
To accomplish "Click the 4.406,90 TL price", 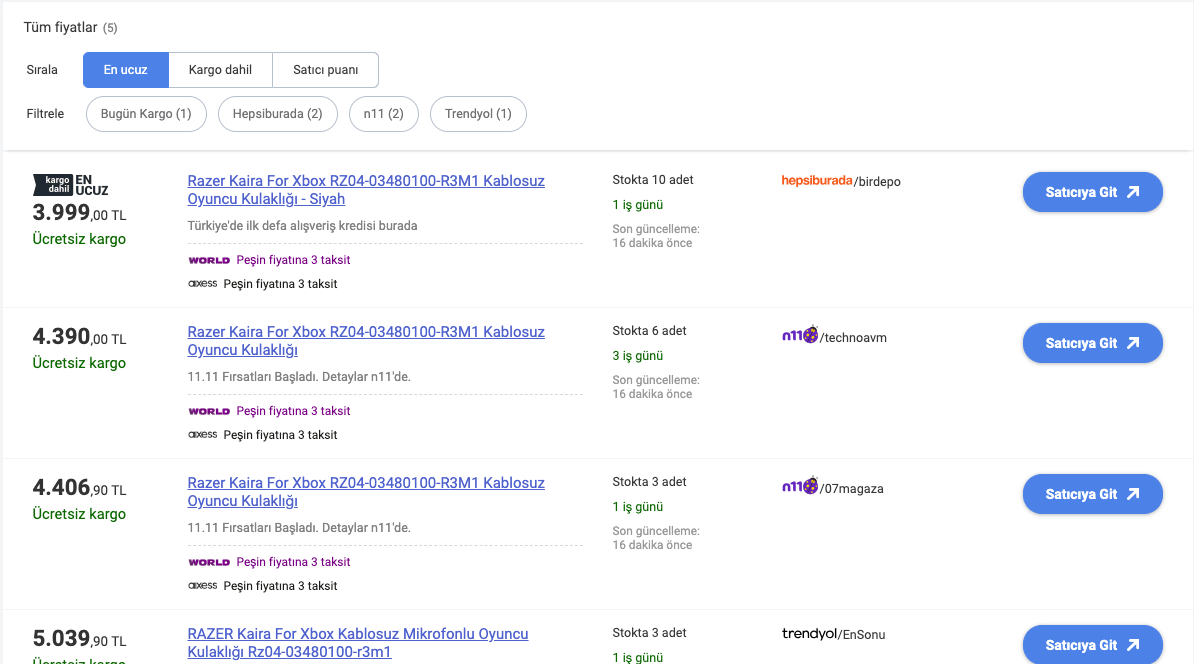I will [79, 487].
